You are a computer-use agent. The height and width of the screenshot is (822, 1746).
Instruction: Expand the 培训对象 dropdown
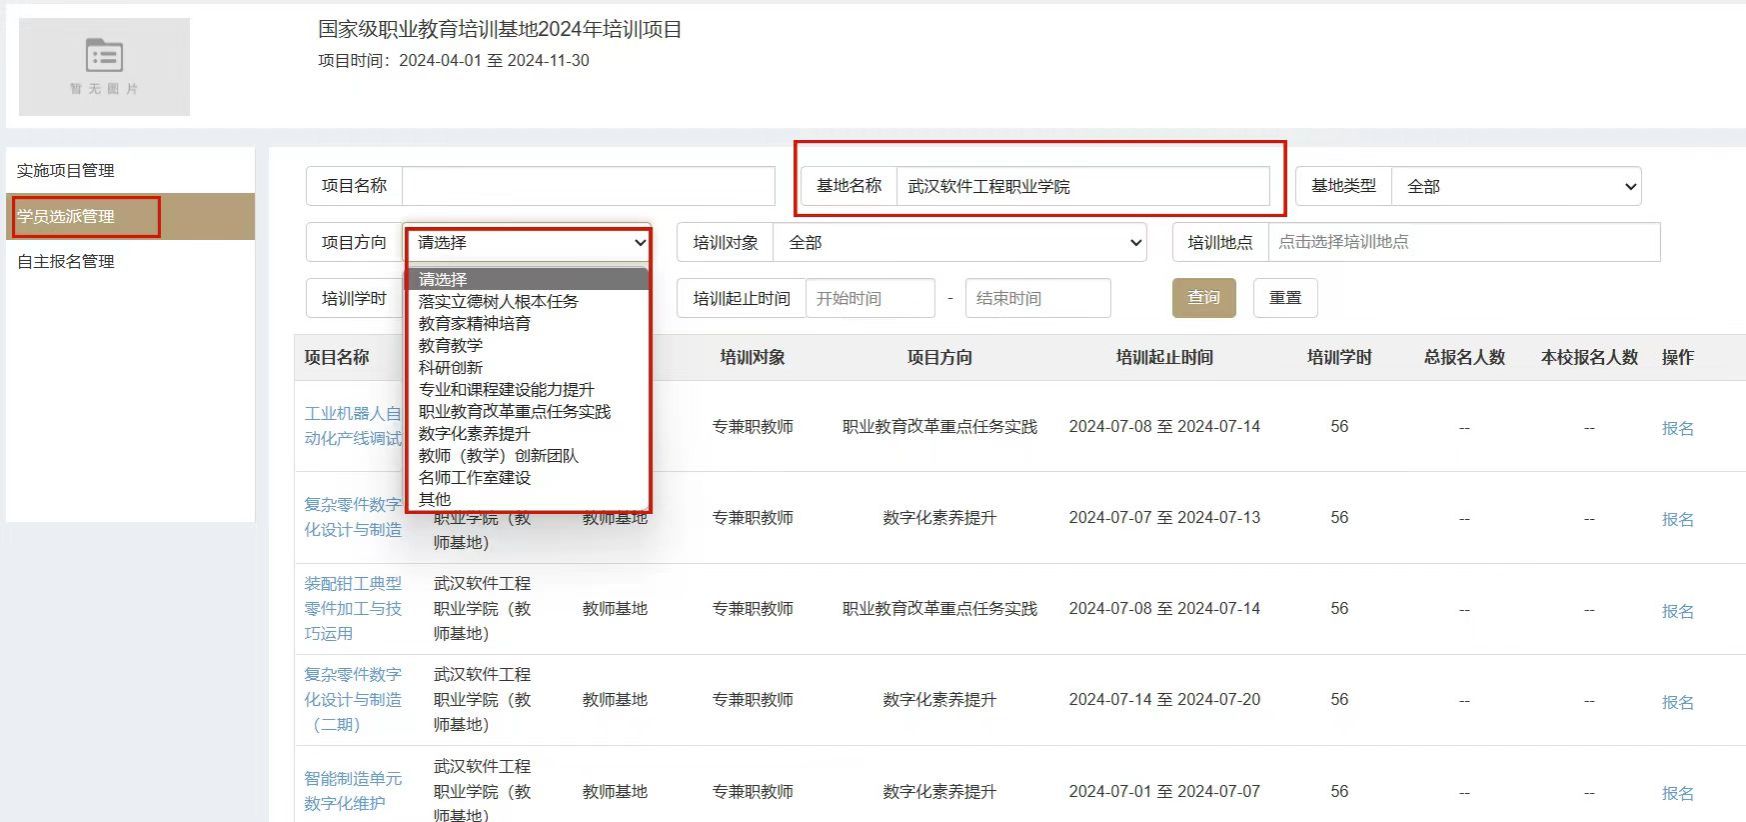click(960, 243)
